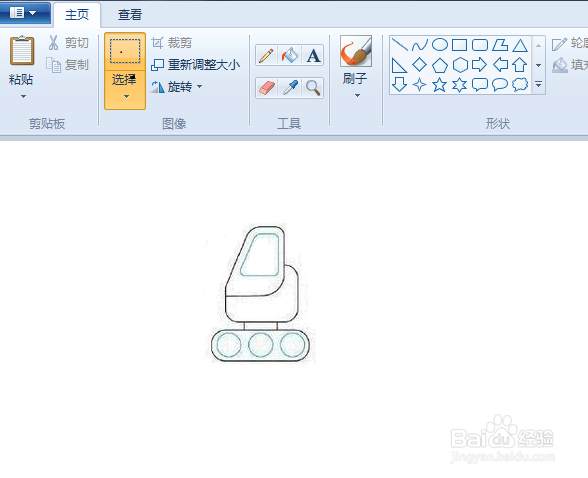
Task: Choose the right triangle shape
Action: coord(399,65)
